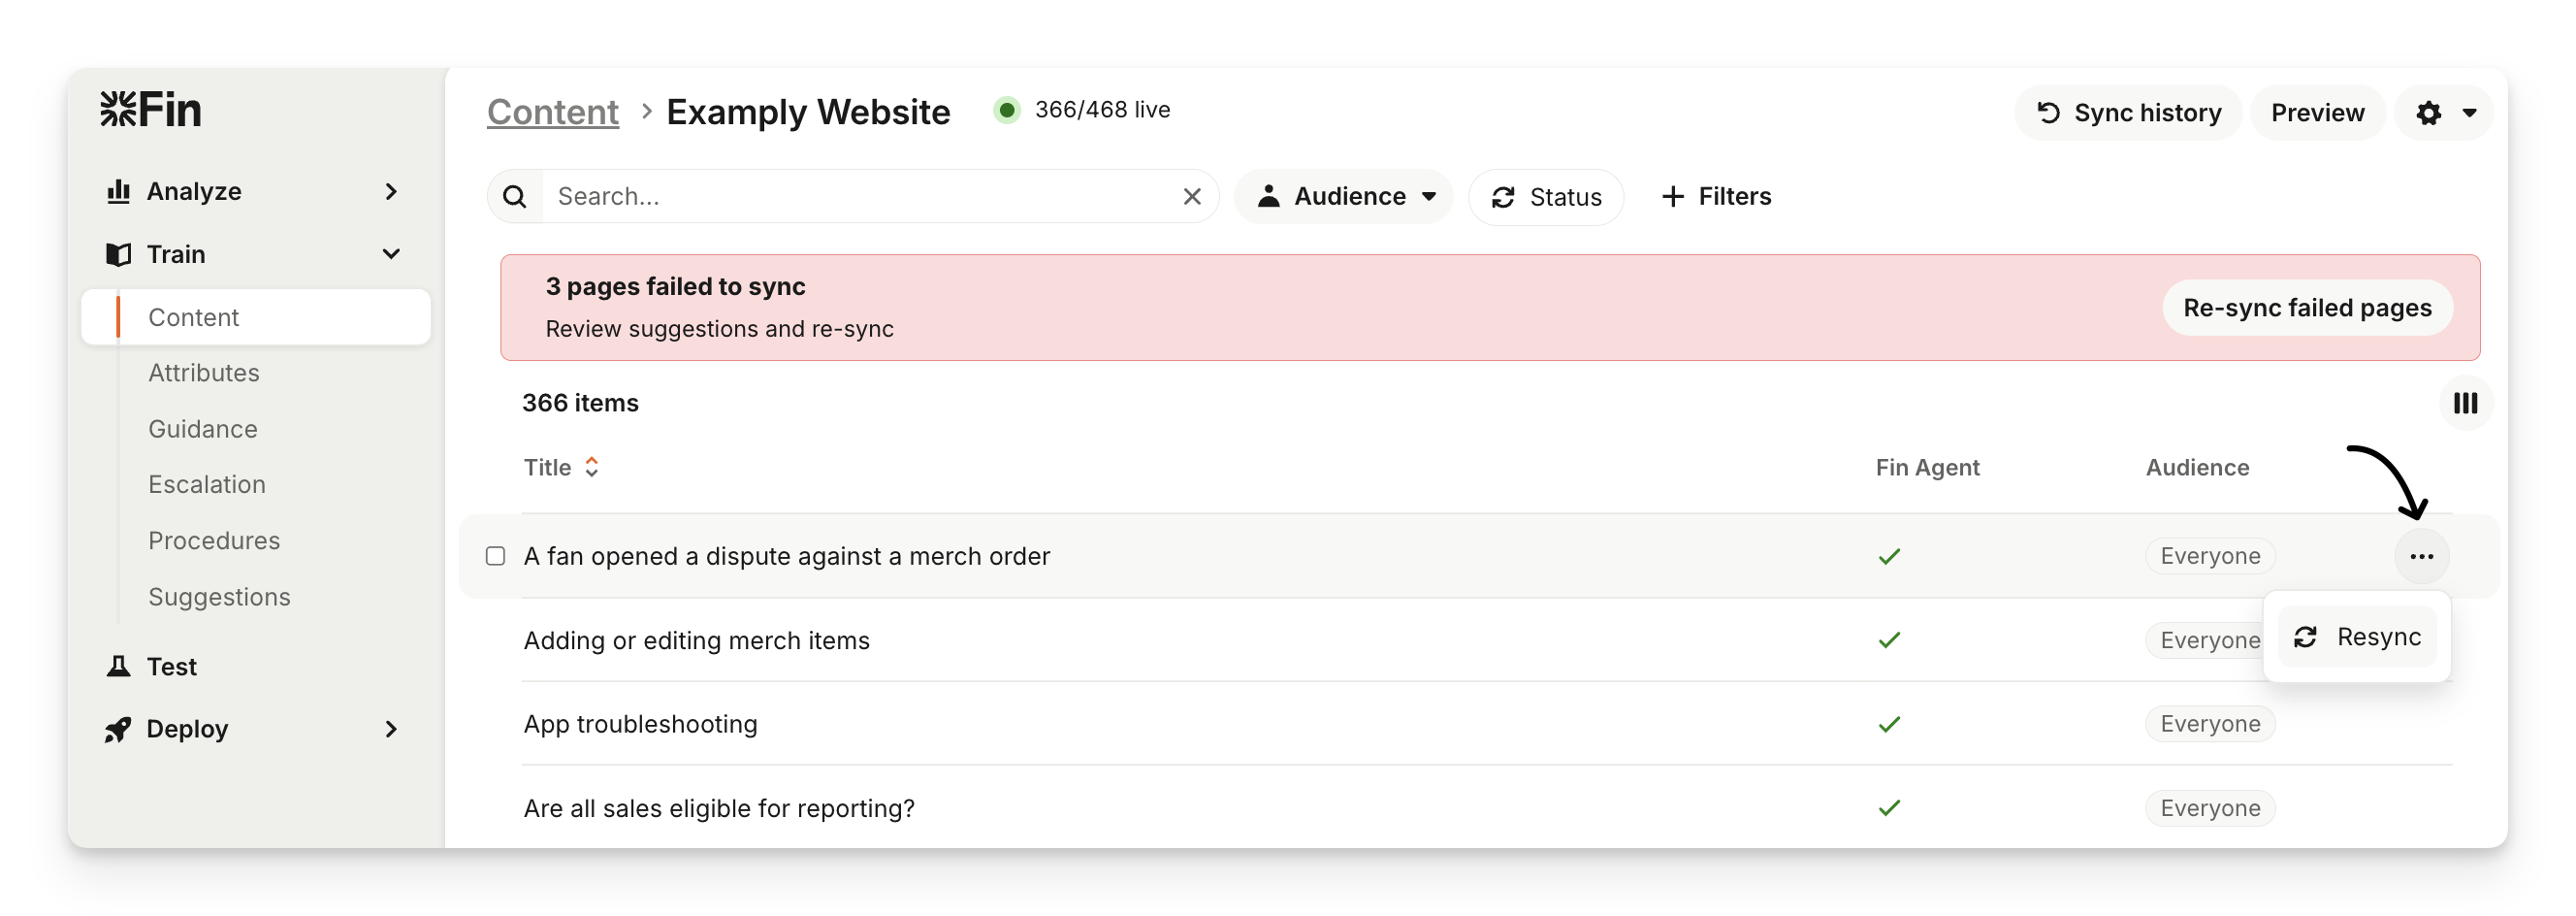Open the three-dot row actions menu
The width and height of the screenshot is (2576, 916).
pyautogui.click(x=2421, y=557)
